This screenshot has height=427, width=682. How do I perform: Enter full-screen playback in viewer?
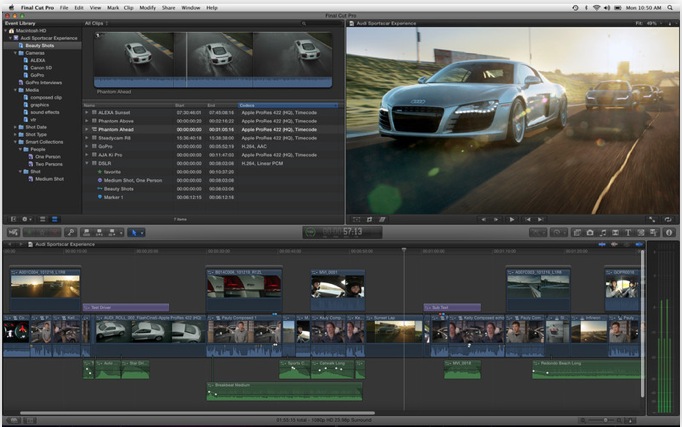[652, 220]
